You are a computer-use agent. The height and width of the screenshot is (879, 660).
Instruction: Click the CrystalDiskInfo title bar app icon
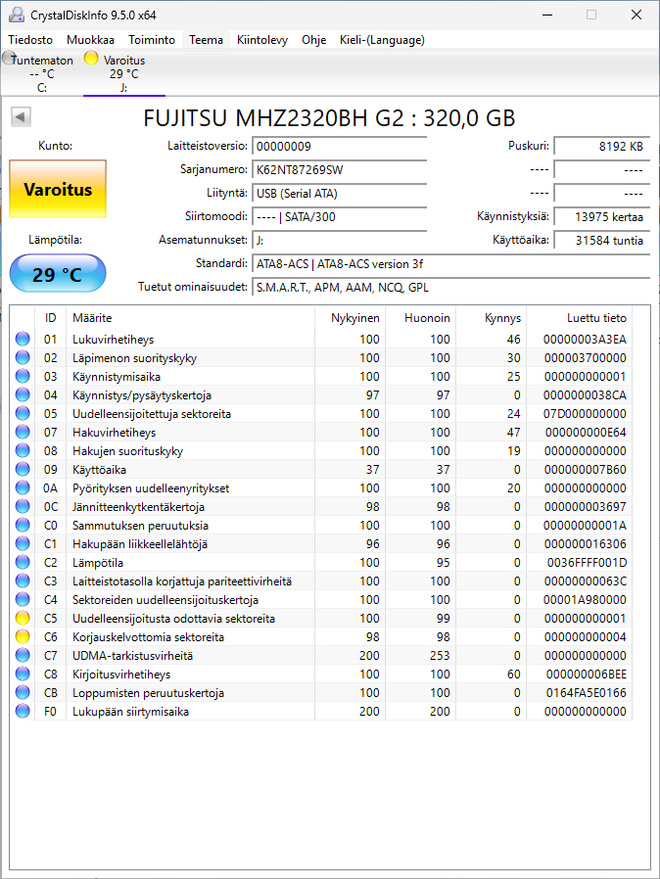click(x=17, y=15)
